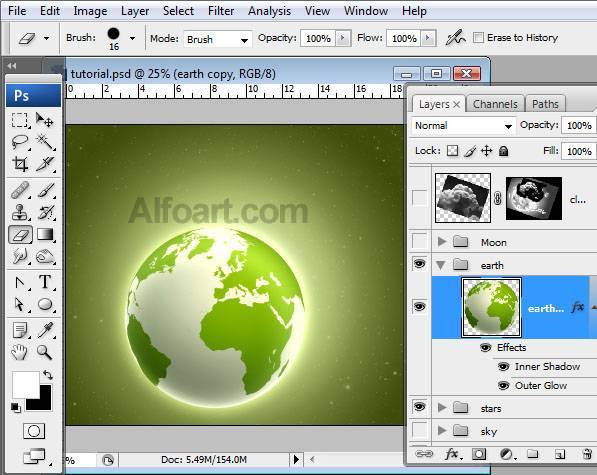Select the Clone Stamp tool
The image size is (597, 475).
(20, 212)
